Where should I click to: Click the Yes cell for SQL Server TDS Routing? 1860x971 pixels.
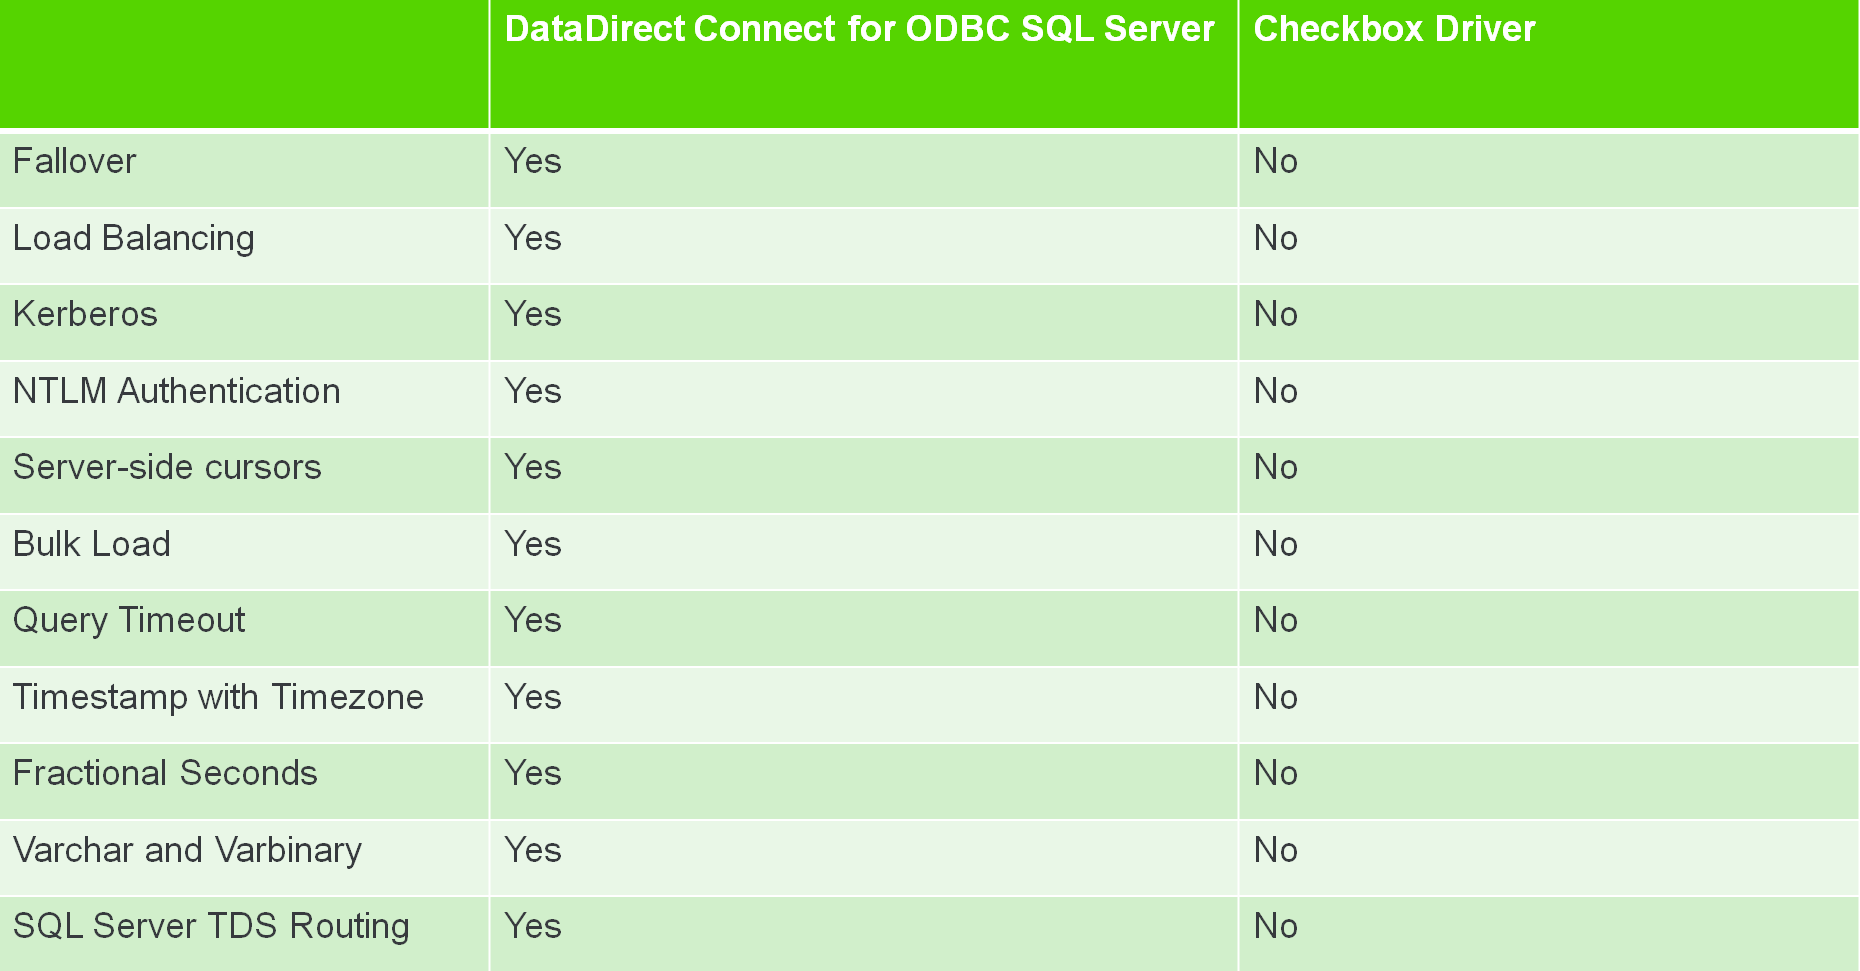(x=532, y=927)
